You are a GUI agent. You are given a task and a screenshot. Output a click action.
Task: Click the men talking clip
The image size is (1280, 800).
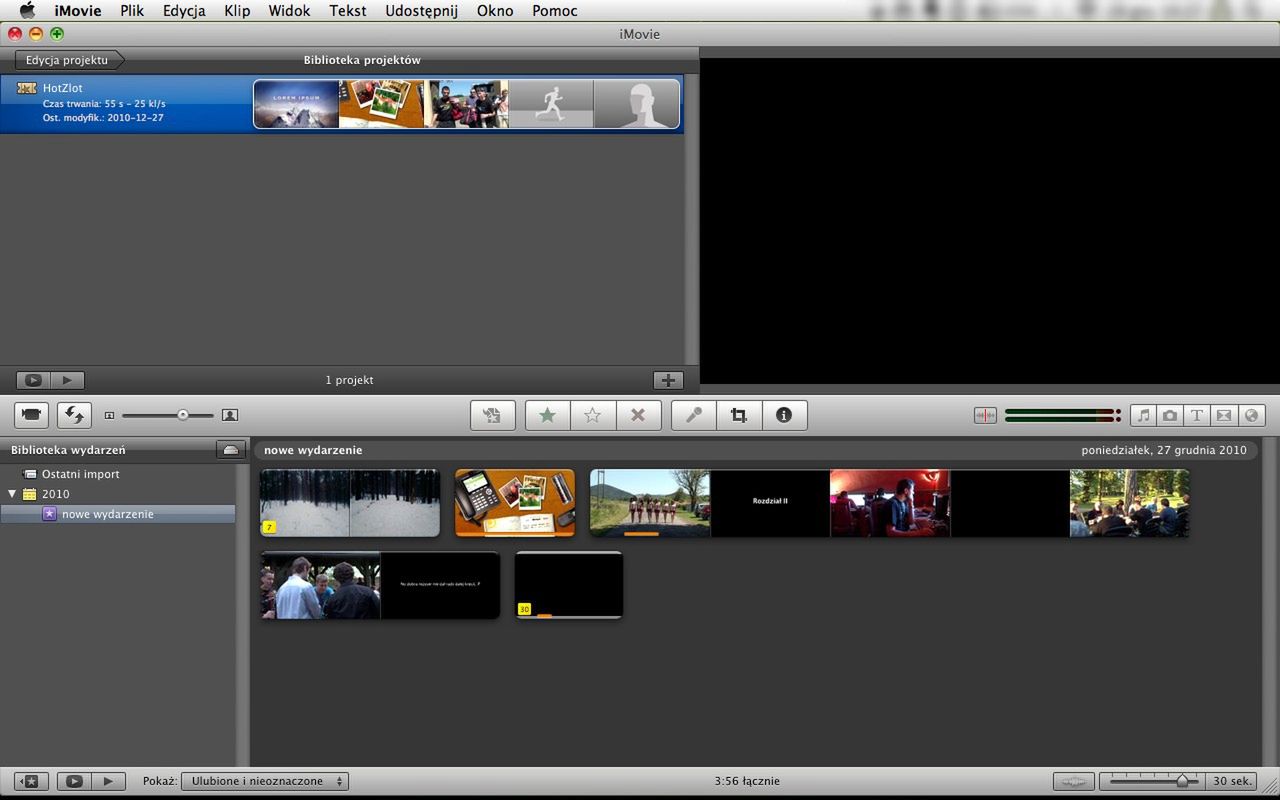tap(320, 585)
